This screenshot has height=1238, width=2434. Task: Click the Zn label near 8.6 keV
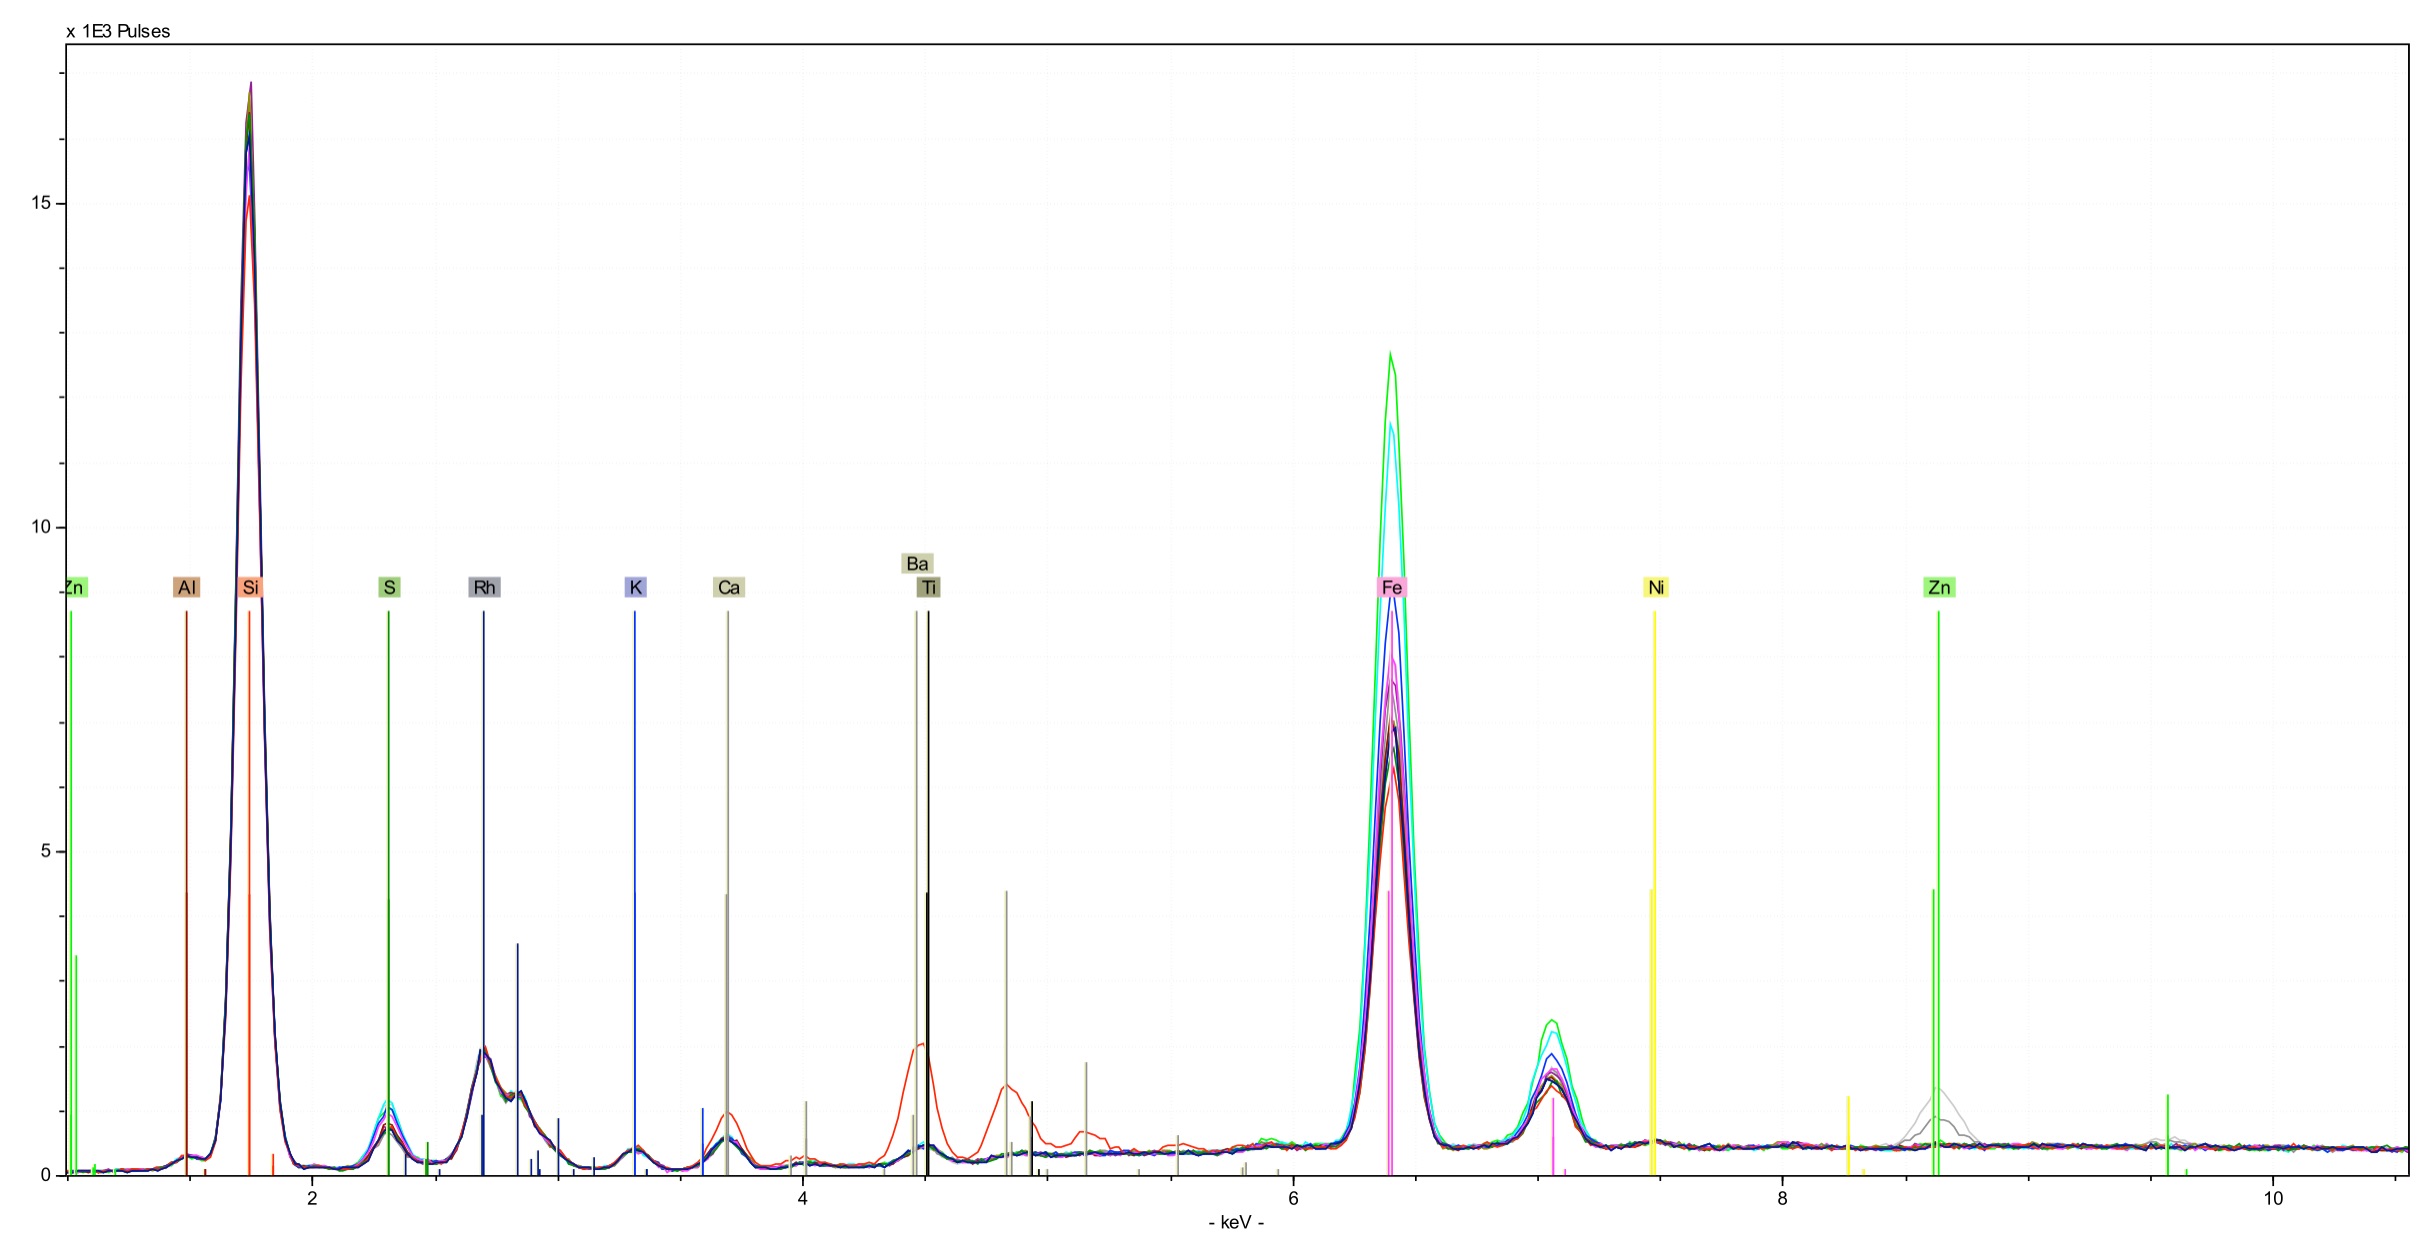click(x=1938, y=587)
